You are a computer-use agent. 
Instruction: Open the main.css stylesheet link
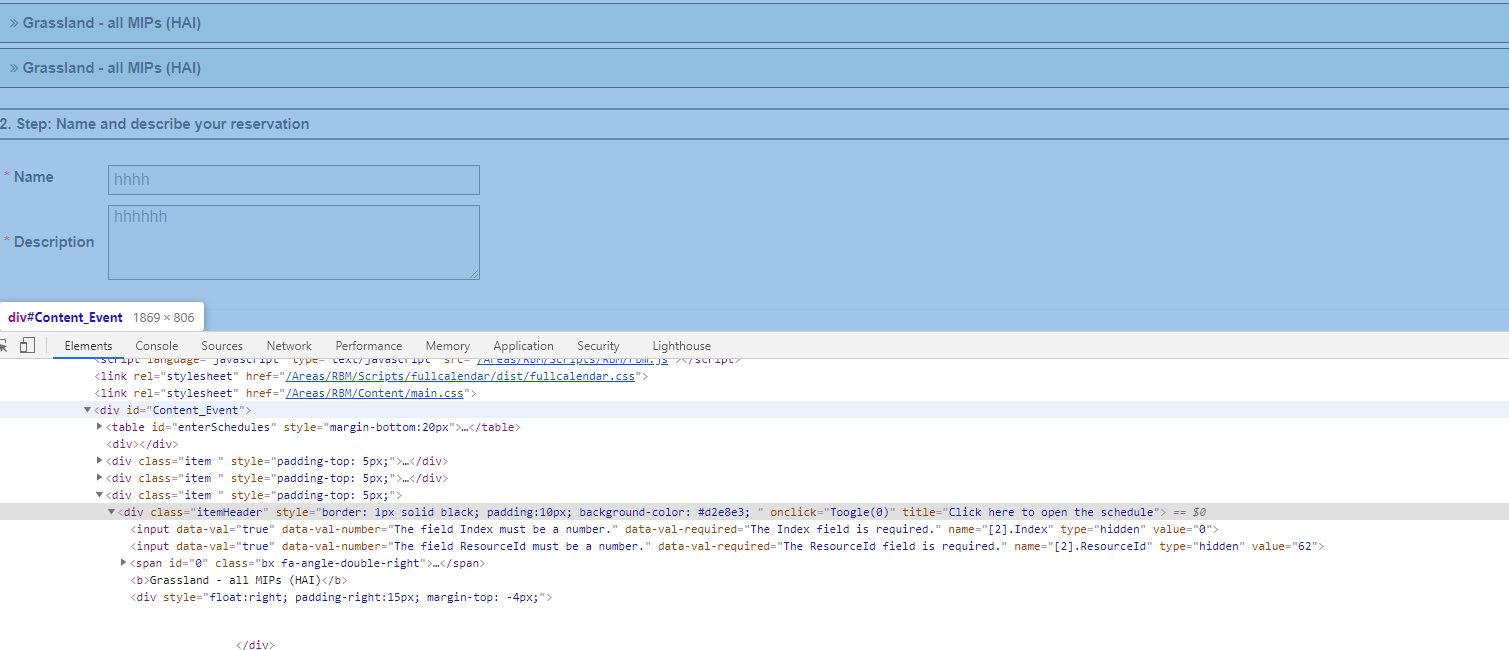pyautogui.click(x=375, y=392)
